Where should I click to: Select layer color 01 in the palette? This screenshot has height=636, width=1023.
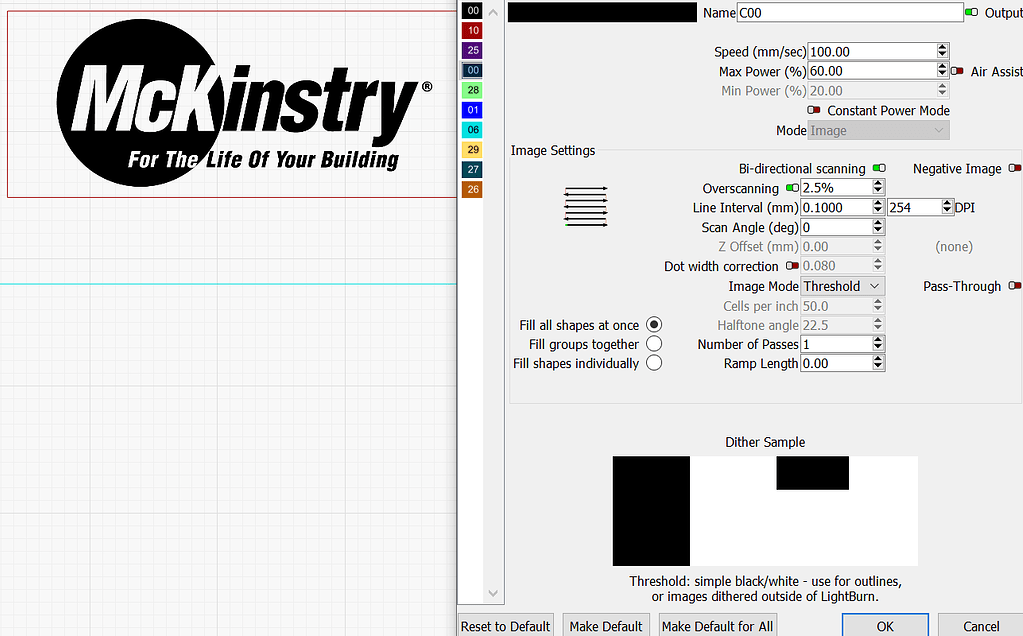[471, 109]
